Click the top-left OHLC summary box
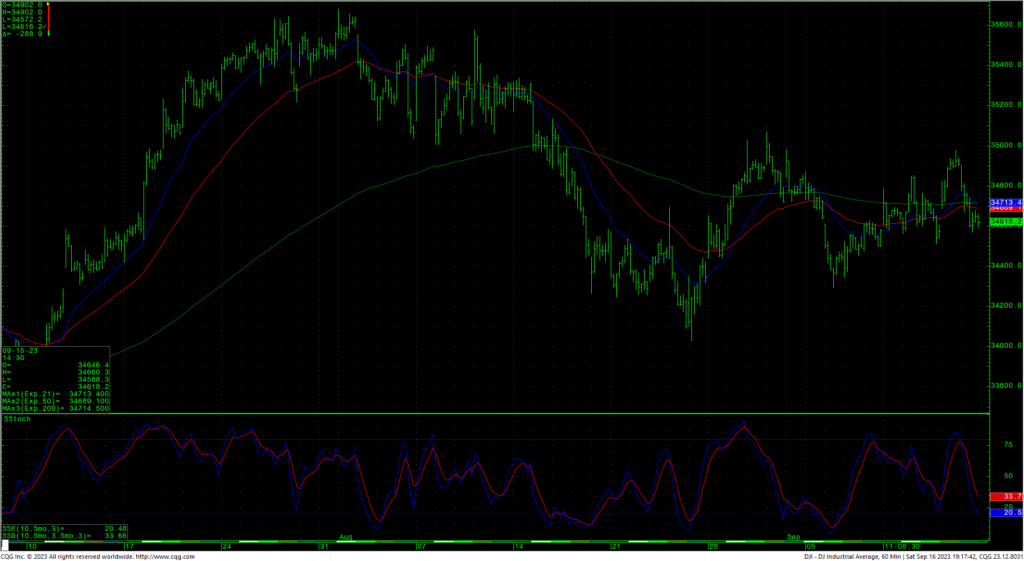The image size is (1024, 561). pyautogui.click(x=22, y=19)
